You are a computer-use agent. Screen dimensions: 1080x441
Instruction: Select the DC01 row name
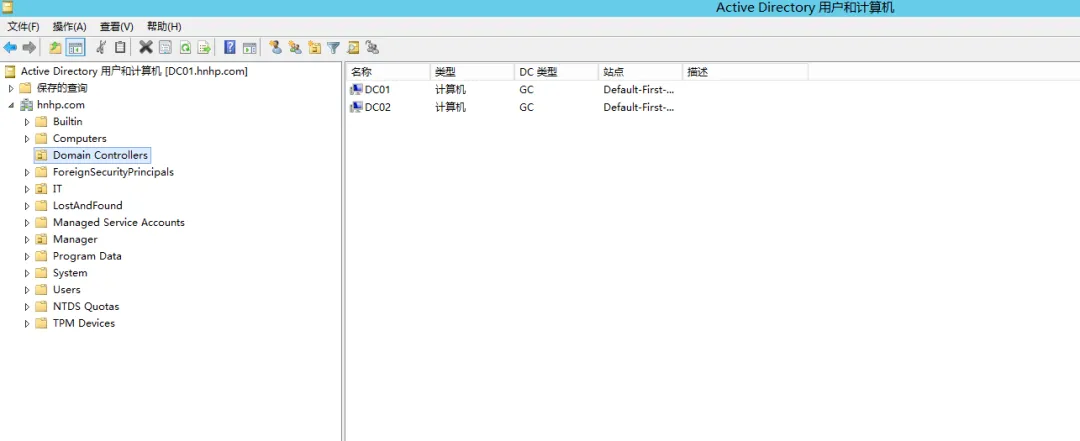377,90
